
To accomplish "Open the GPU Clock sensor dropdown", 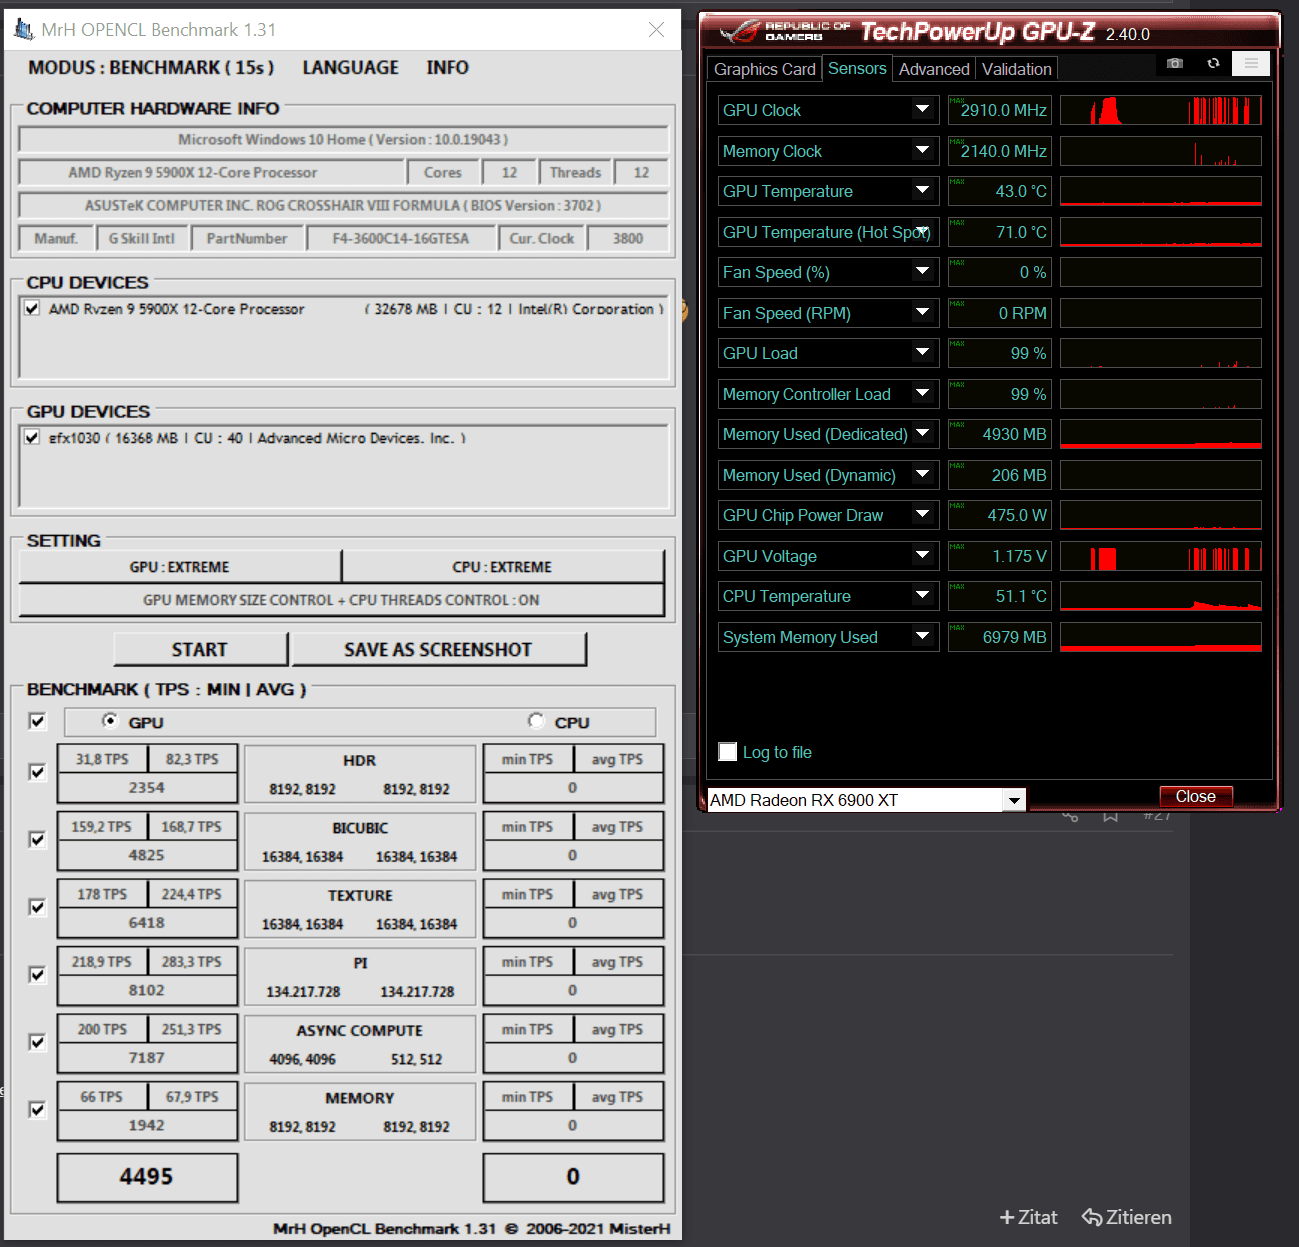I will tap(922, 109).
